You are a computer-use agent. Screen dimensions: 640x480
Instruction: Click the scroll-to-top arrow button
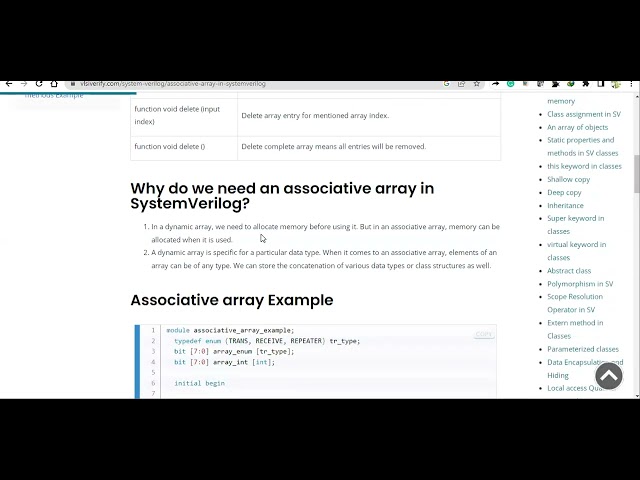coord(609,376)
